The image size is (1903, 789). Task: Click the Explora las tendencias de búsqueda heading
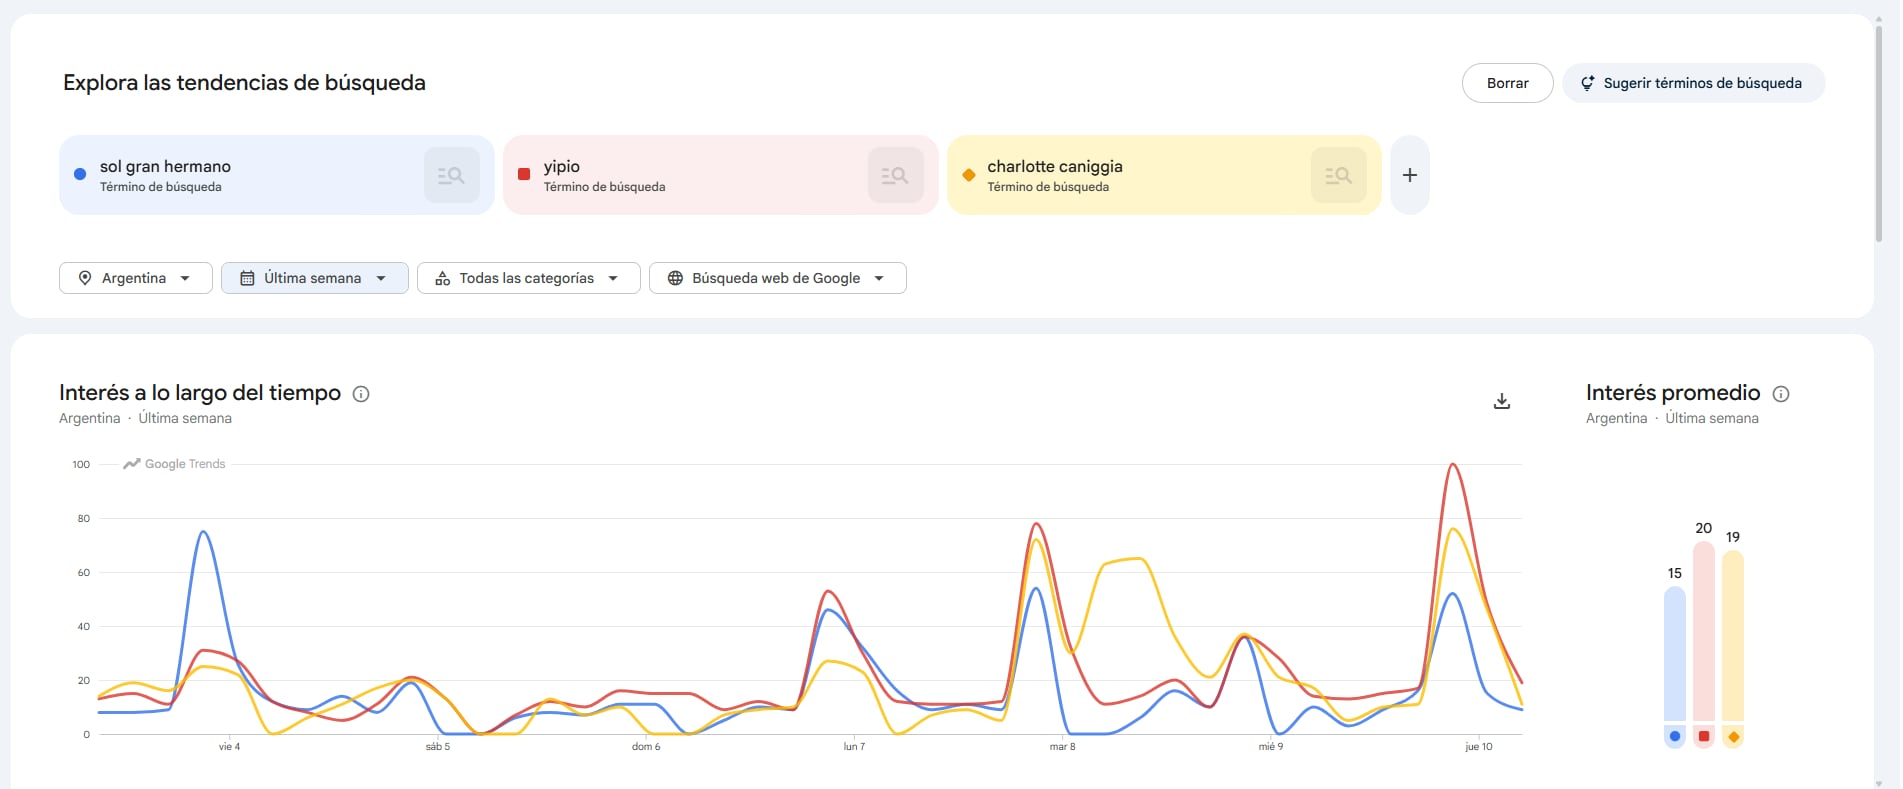pos(244,83)
